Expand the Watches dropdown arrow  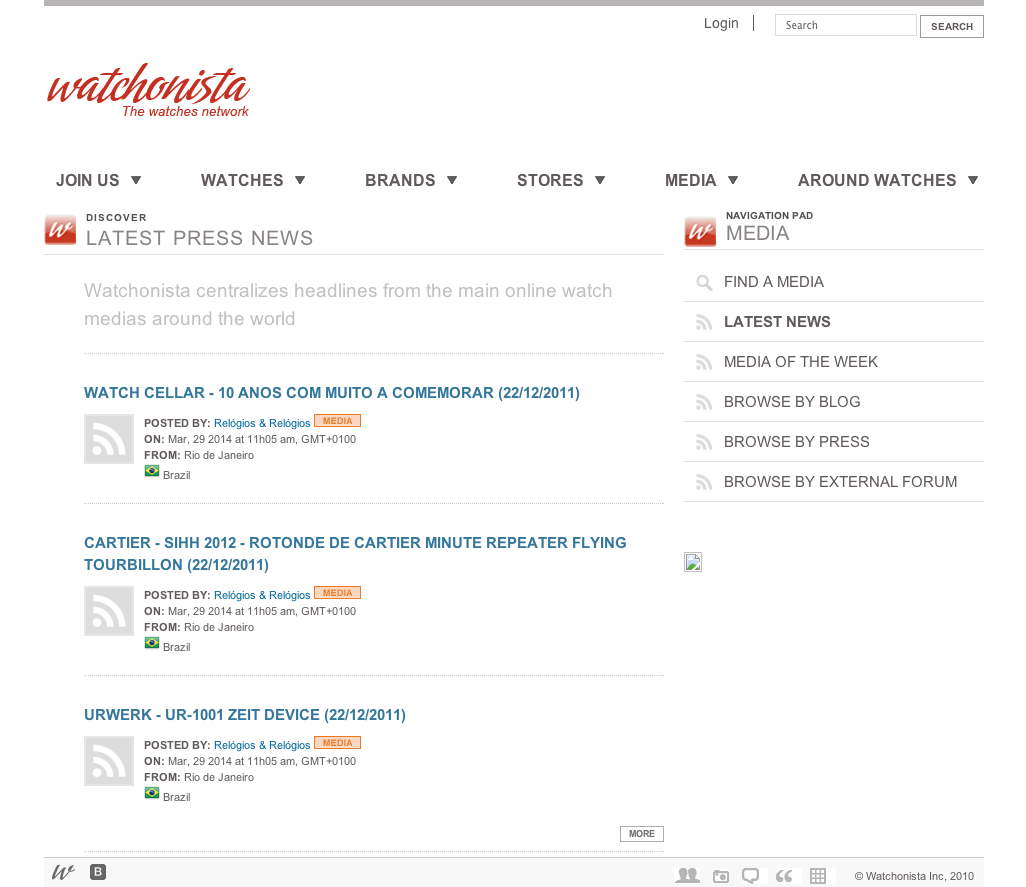300,180
